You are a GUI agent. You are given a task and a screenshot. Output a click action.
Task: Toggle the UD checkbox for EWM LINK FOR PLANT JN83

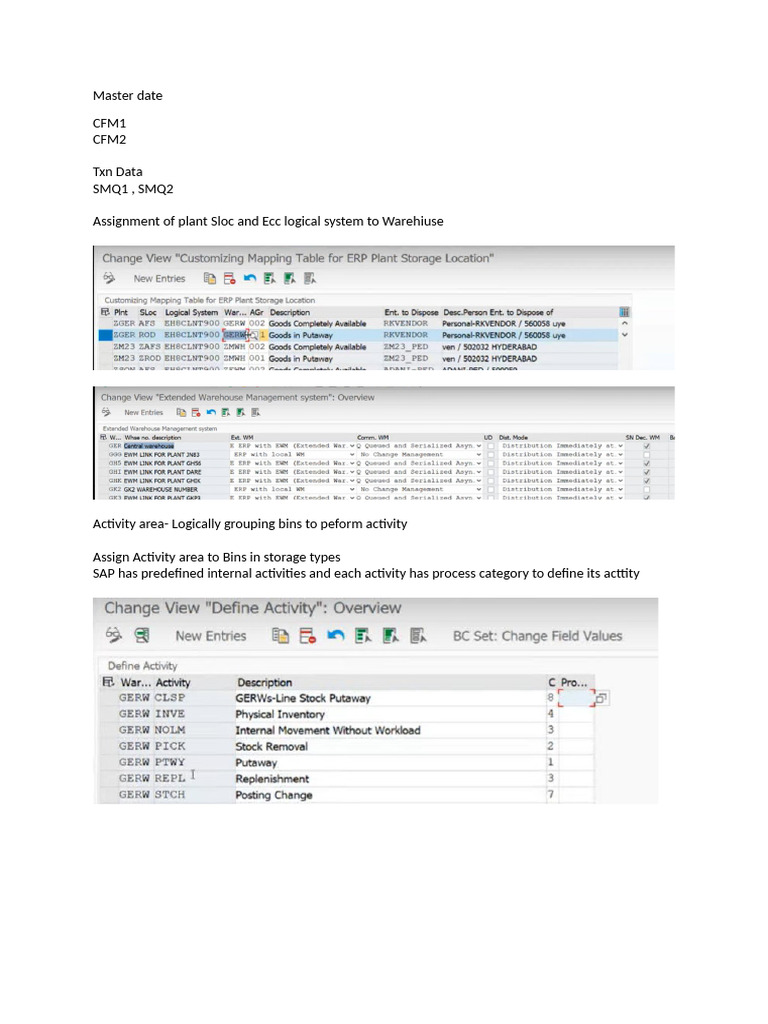point(490,454)
